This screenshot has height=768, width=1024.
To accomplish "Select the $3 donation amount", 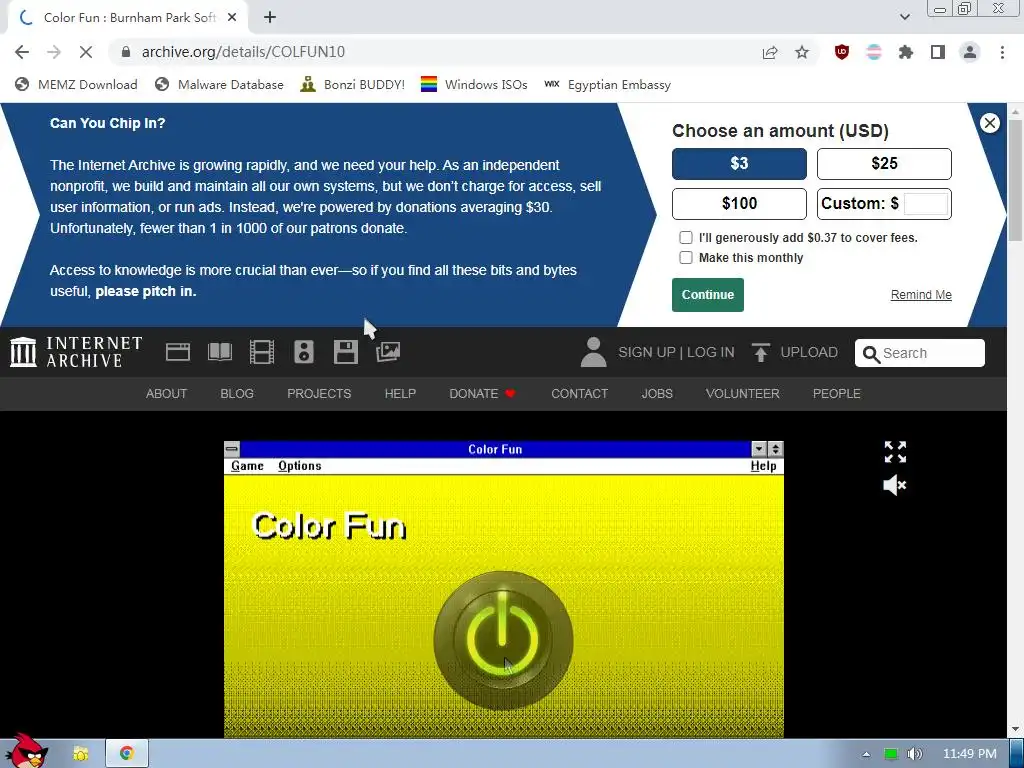I will tap(739, 164).
